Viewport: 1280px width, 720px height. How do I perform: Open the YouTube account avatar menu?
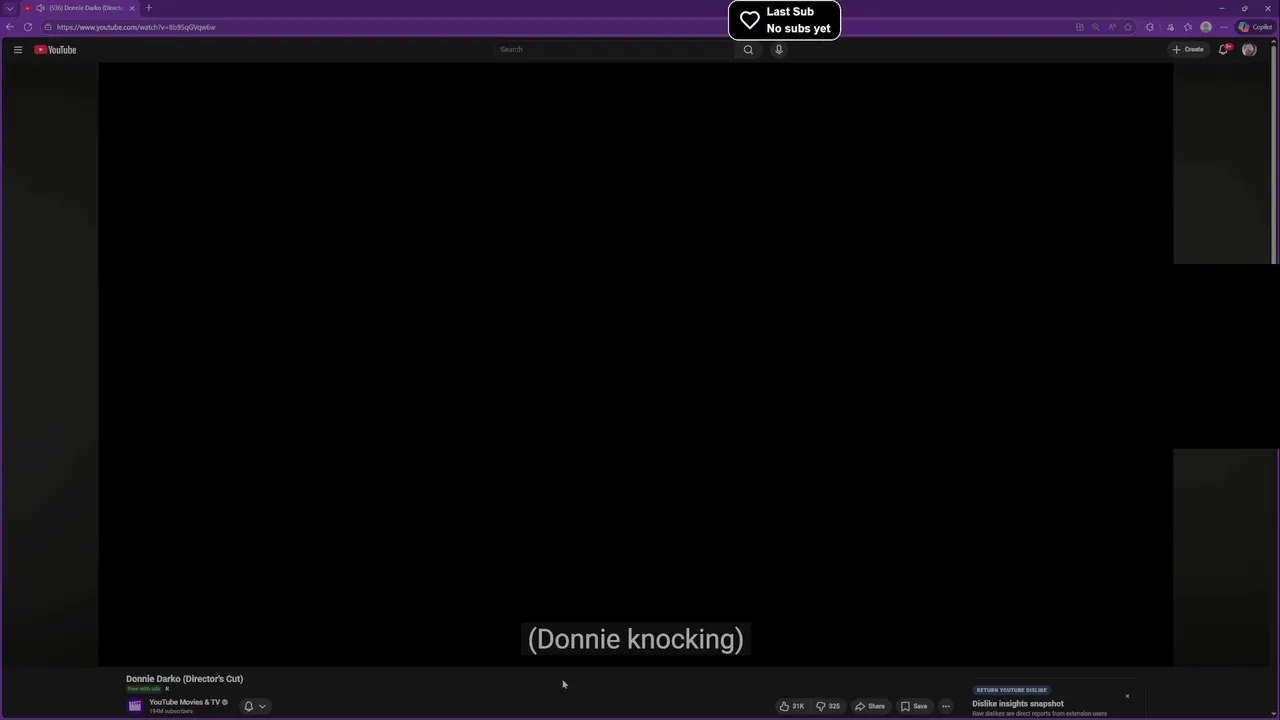click(x=1249, y=49)
